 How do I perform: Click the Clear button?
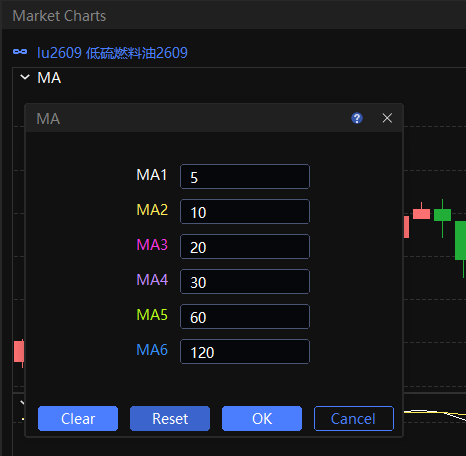click(78, 419)
